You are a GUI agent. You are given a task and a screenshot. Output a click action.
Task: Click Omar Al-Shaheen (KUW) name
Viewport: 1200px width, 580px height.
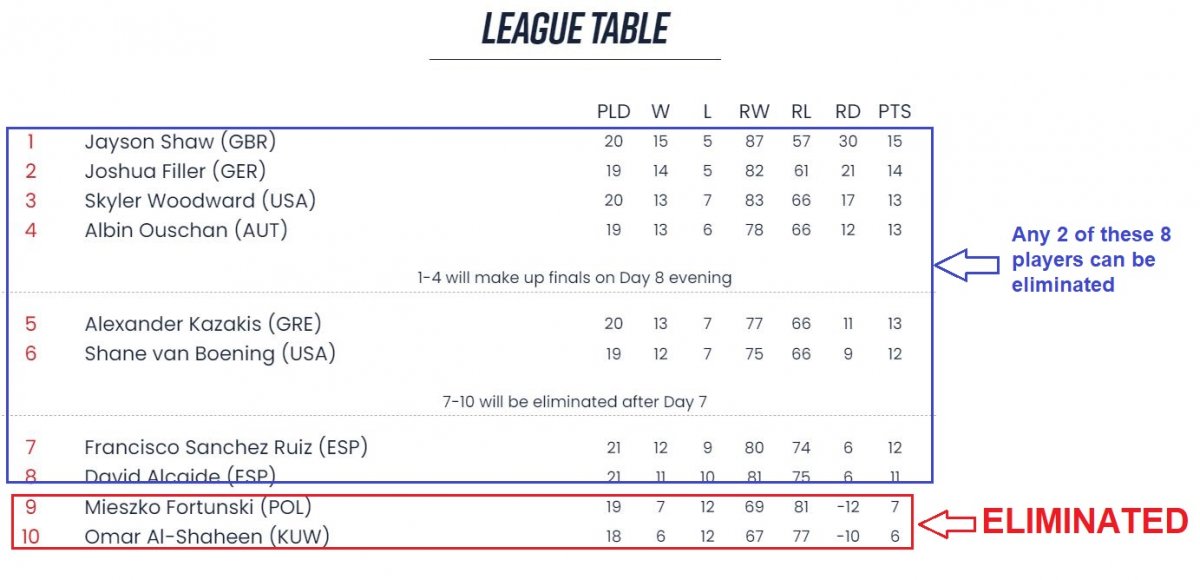pos(207,537)
